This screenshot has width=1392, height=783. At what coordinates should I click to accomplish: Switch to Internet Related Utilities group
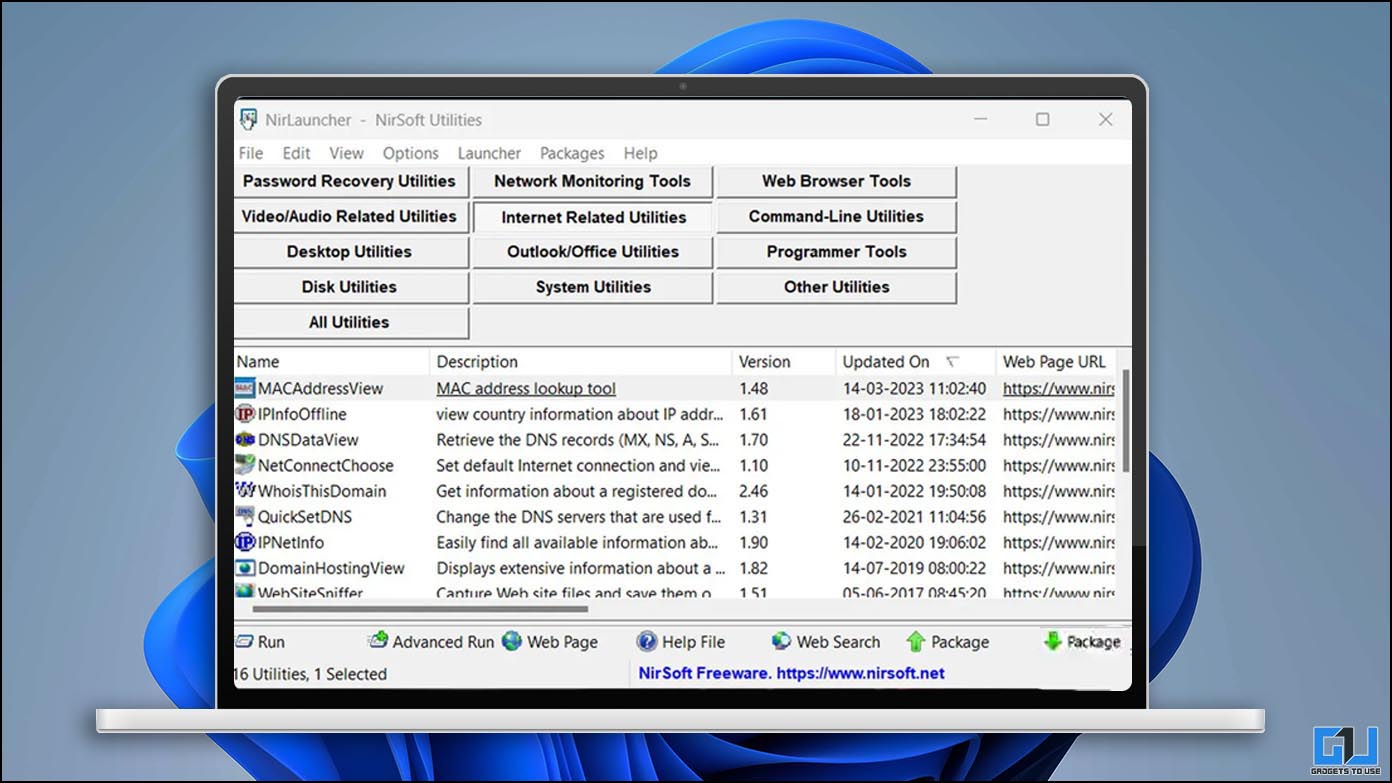pos(593,217)
